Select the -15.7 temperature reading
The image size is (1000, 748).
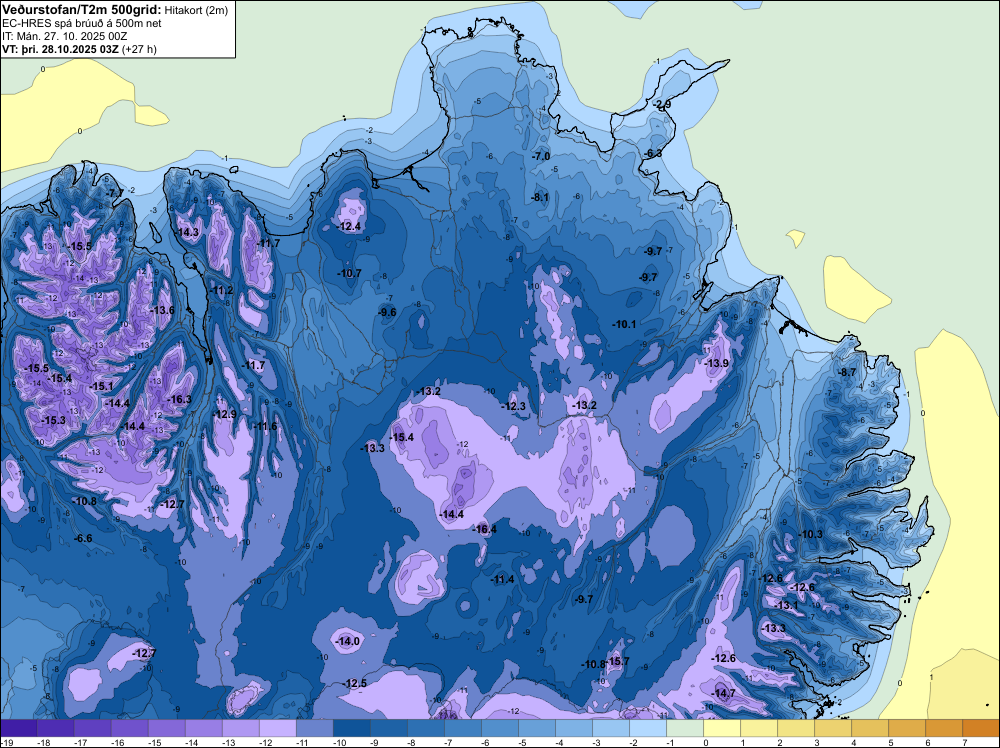(x=618, y=661)
